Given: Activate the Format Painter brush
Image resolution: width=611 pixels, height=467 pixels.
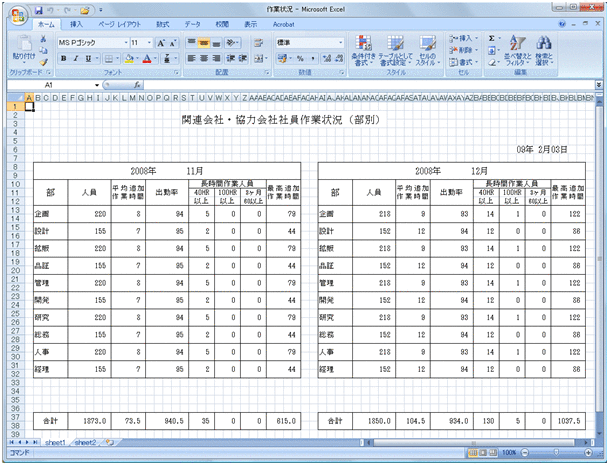Looking at the screenshot, I should [44, 62].
